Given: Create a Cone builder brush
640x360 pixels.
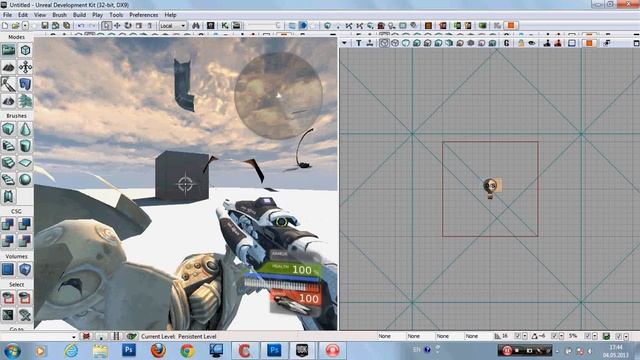Looking at the screenshot, I should click(x=25, y=129).
